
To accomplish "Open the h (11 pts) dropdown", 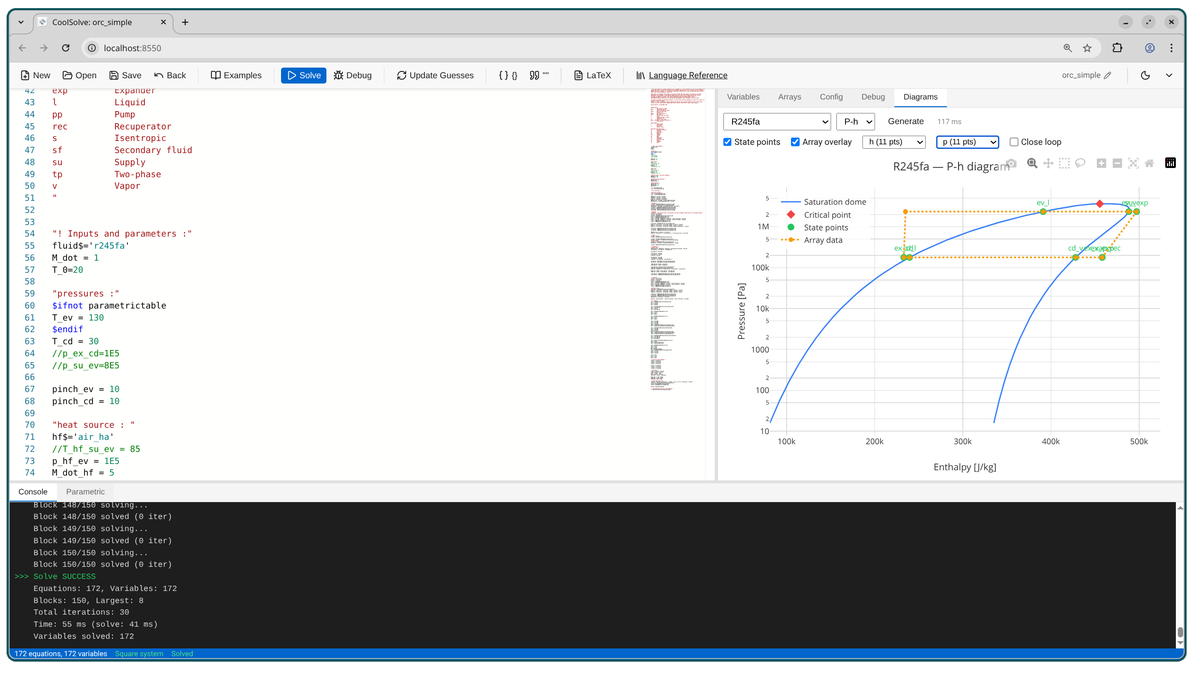I will tap(894, 142).
